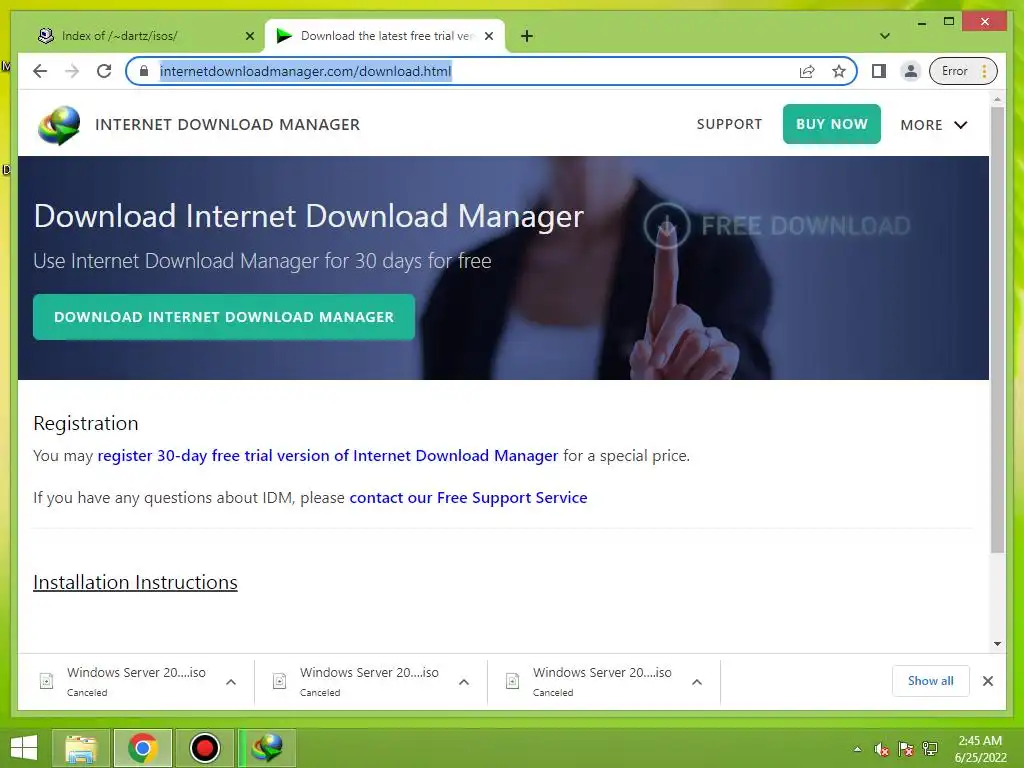Screen dimensions: 1024x768
Task: Open the register 30-day free trial link
Action: [x=328, y=456]
